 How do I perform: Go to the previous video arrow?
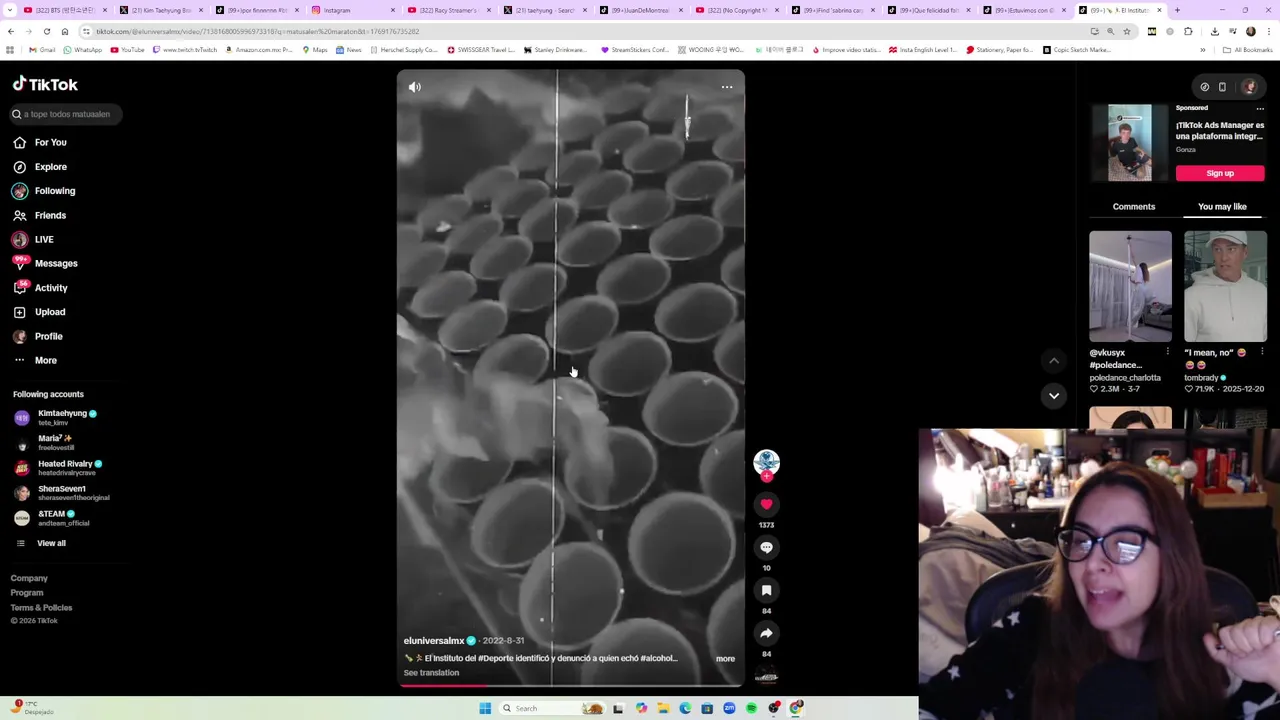click(x=1054, y=361)
